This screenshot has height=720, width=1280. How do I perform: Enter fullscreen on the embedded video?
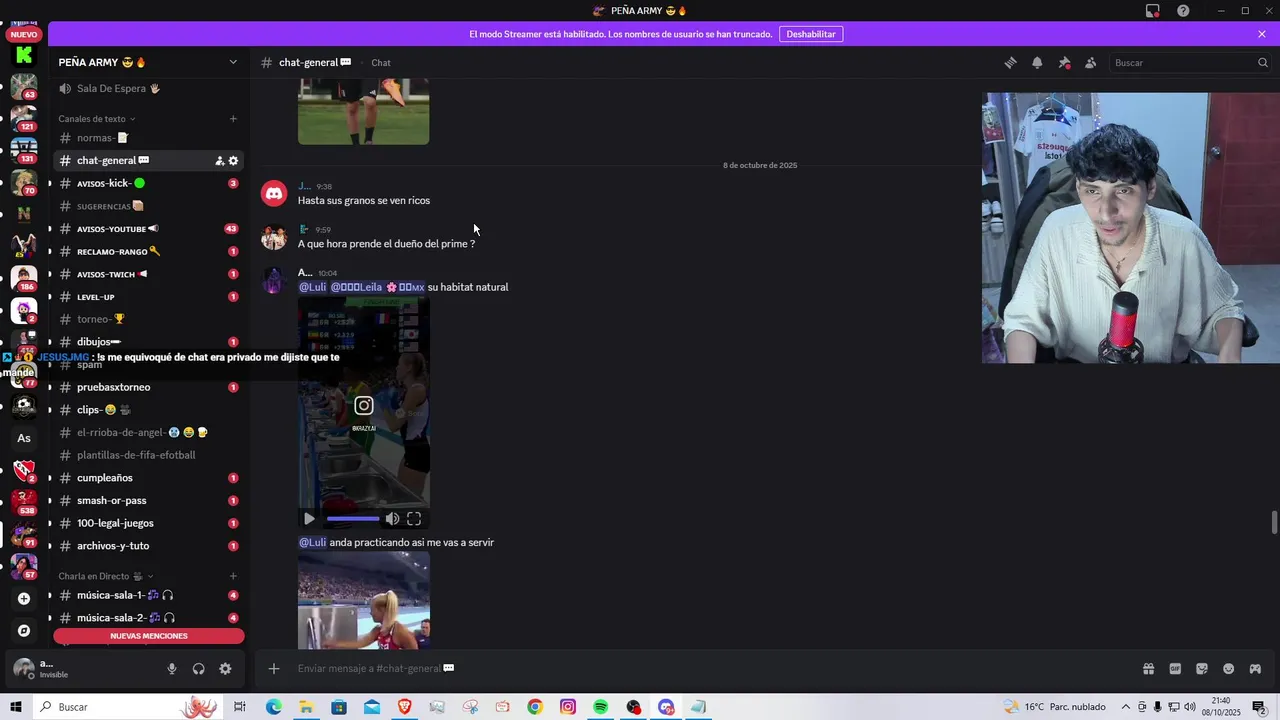(414, 519)
